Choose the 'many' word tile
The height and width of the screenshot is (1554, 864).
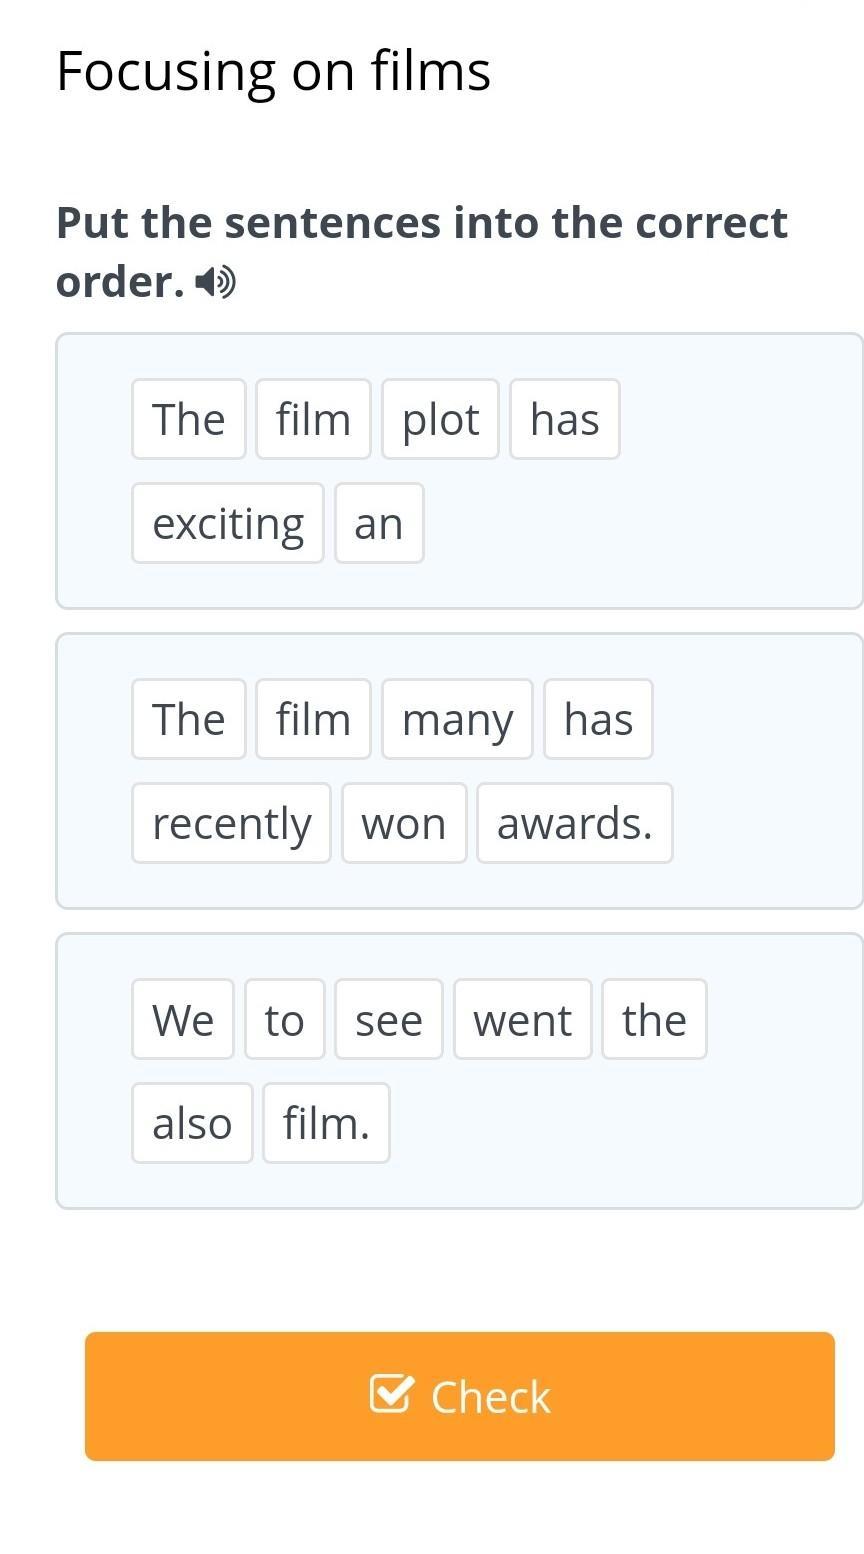point(457,719)
